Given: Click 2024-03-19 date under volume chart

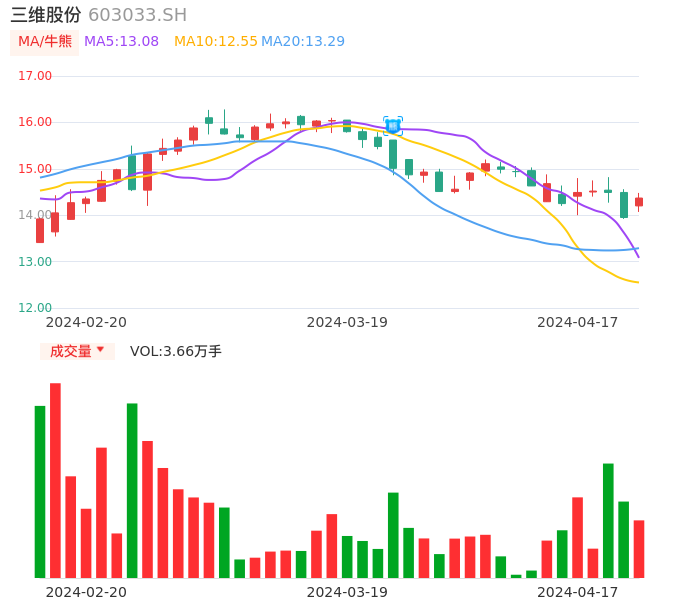Looking at the screenshot, I should pos(347,592).
